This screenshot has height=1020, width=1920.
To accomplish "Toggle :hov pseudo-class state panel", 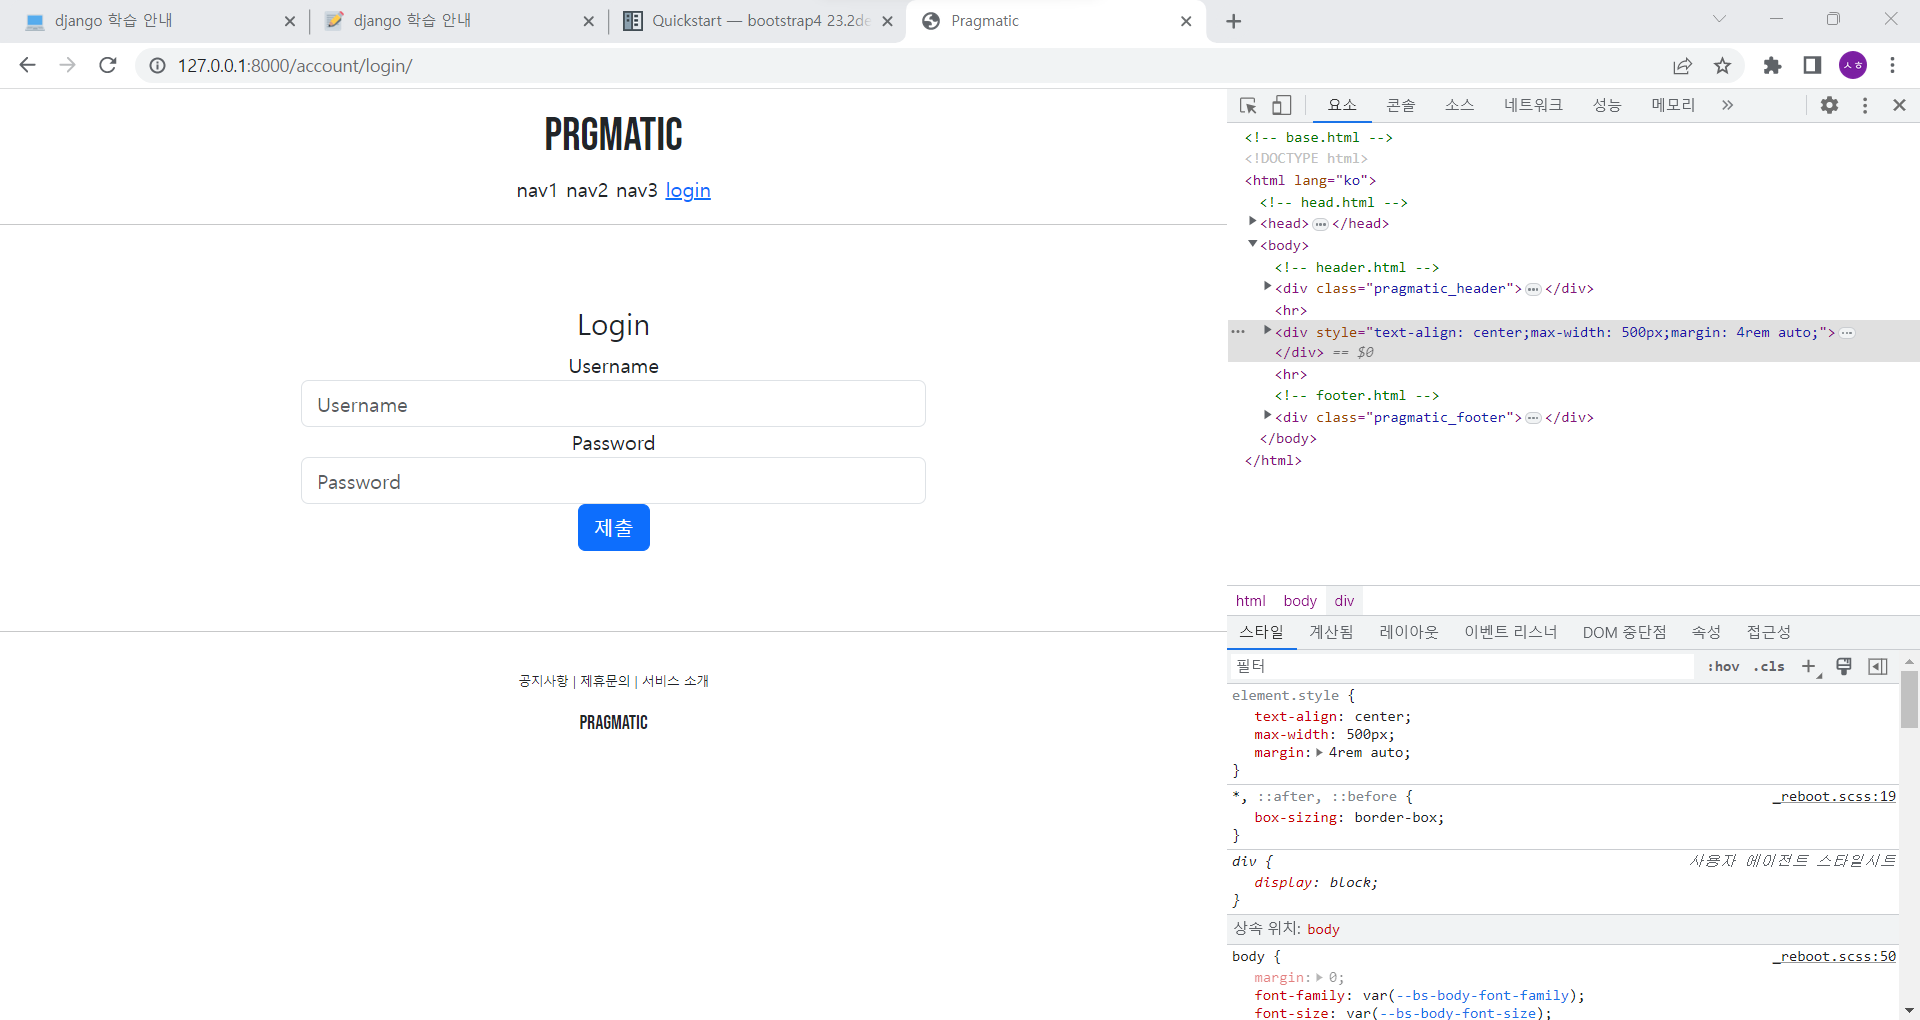I will (x=1723, y=666).
